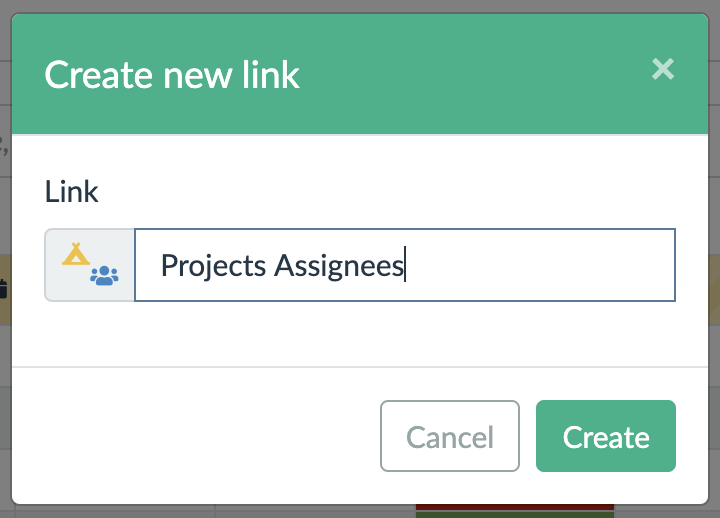Click the blue people Assignees icon
The height and width of the screenshot is (518, 720).
(x=104, y=275)
